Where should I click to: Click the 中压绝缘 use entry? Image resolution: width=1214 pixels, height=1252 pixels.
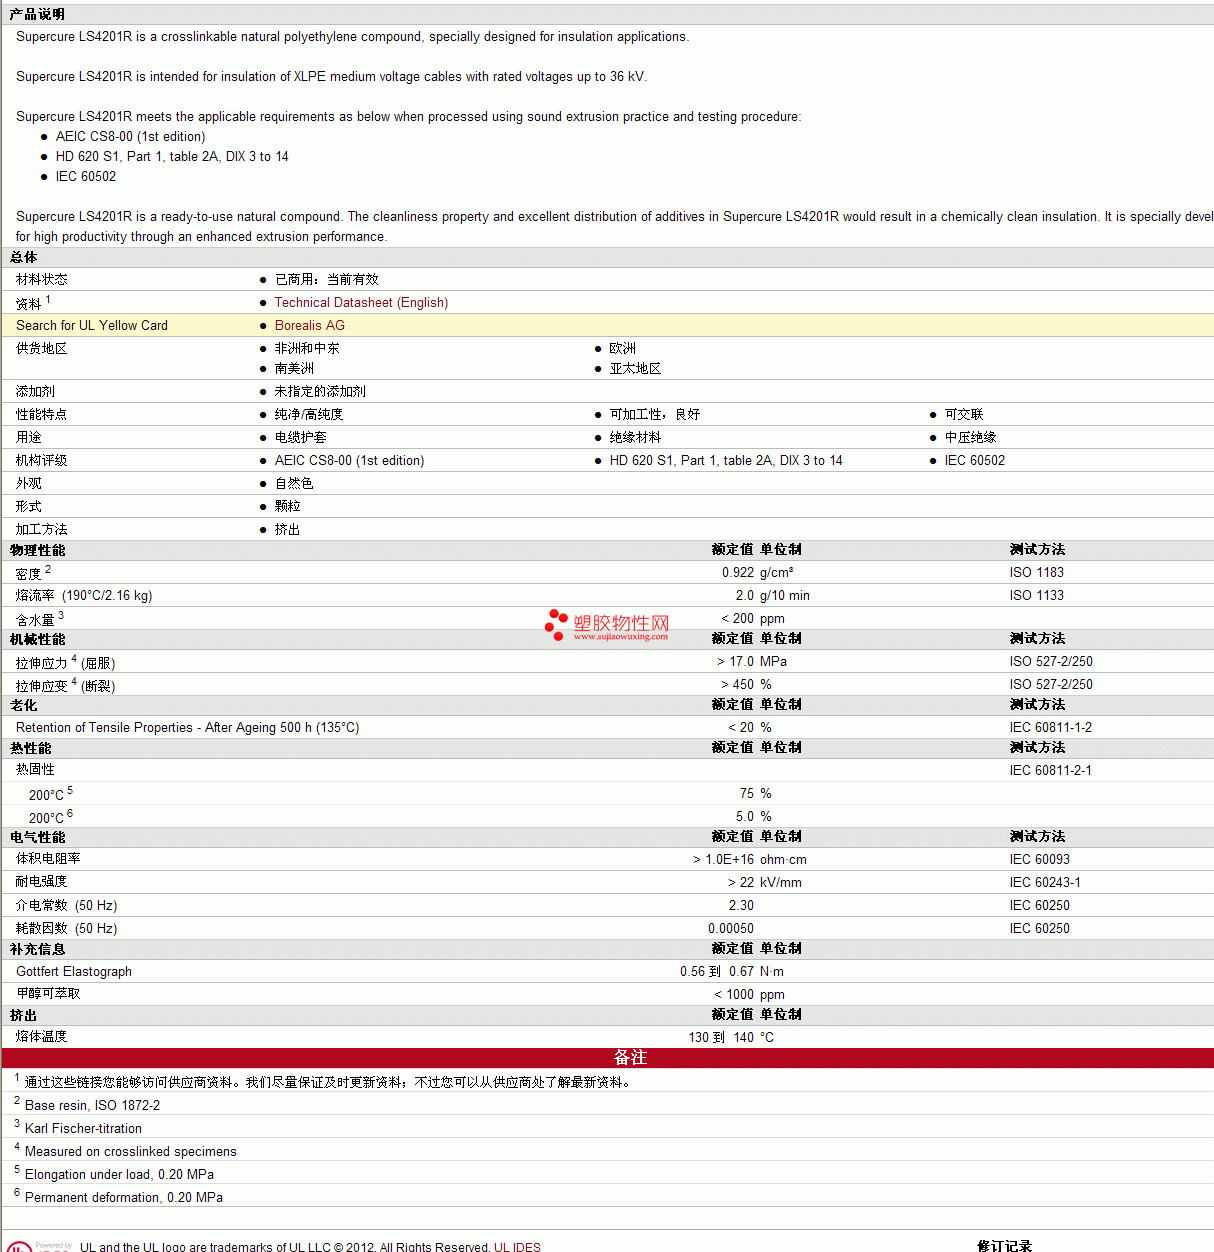pos(971,437)
